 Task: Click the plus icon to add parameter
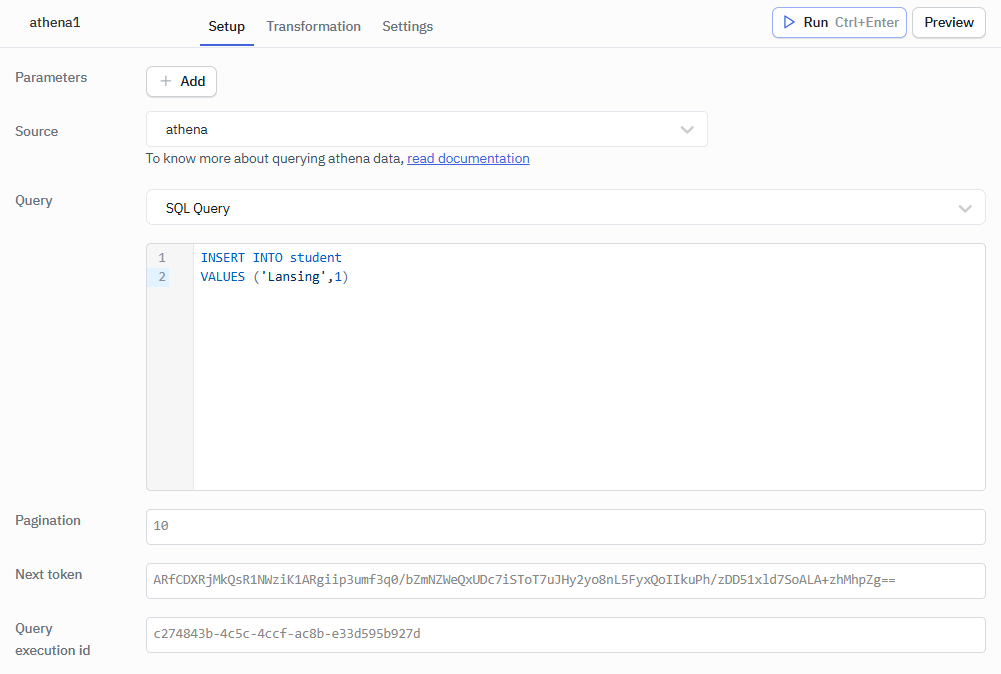[166, 81]
